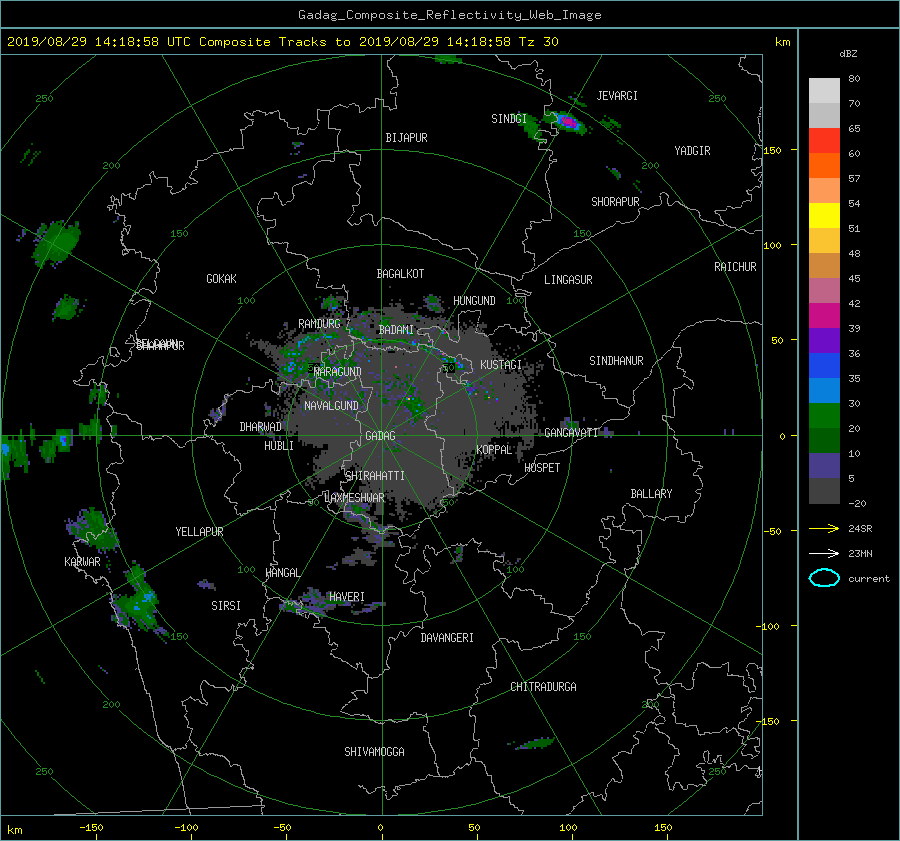Click the Gadag_Composite_Reflectivity_Web_Image title
900x841 pixels.
coord(449,15)
